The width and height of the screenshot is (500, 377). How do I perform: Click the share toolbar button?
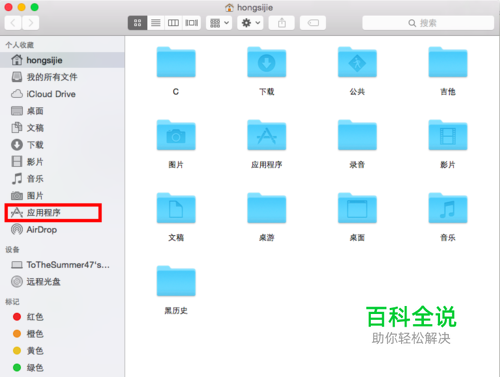click(x=282, y=23)
